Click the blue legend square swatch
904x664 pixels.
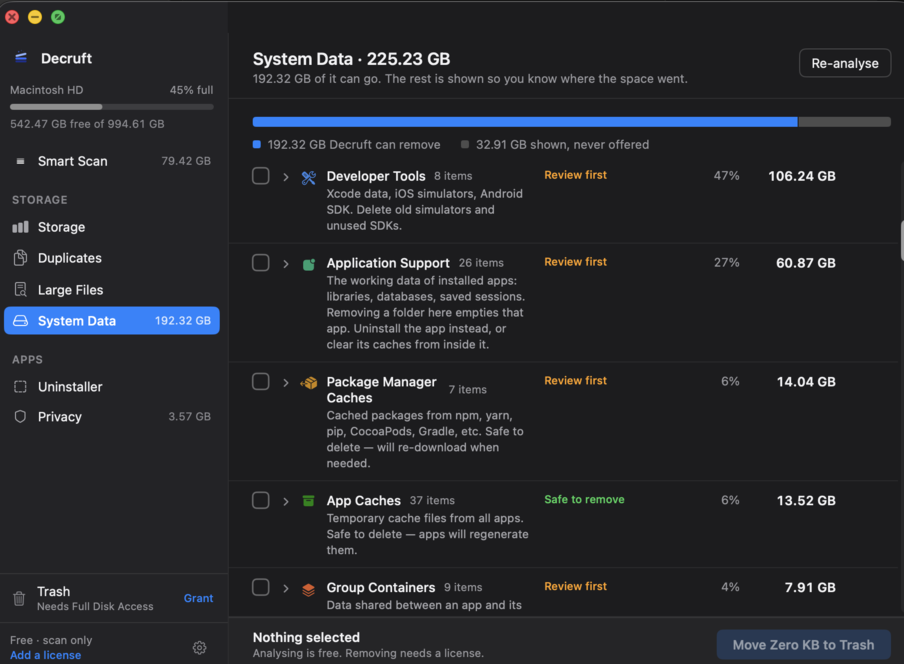pyautogui.click(x=257, y=144)
